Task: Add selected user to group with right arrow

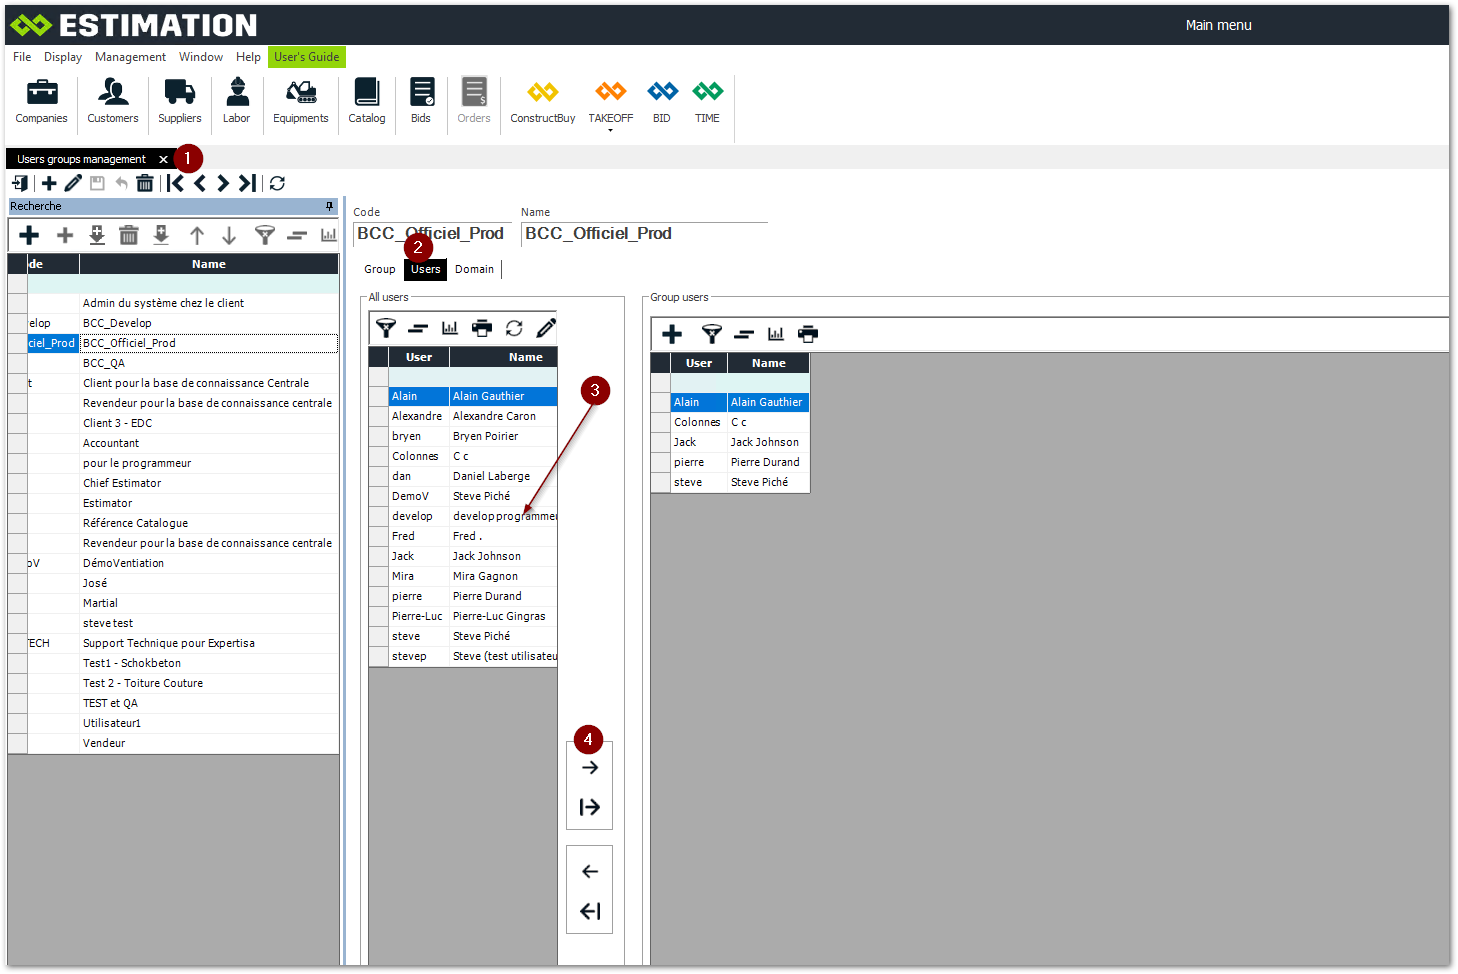Action: point(590,768)
